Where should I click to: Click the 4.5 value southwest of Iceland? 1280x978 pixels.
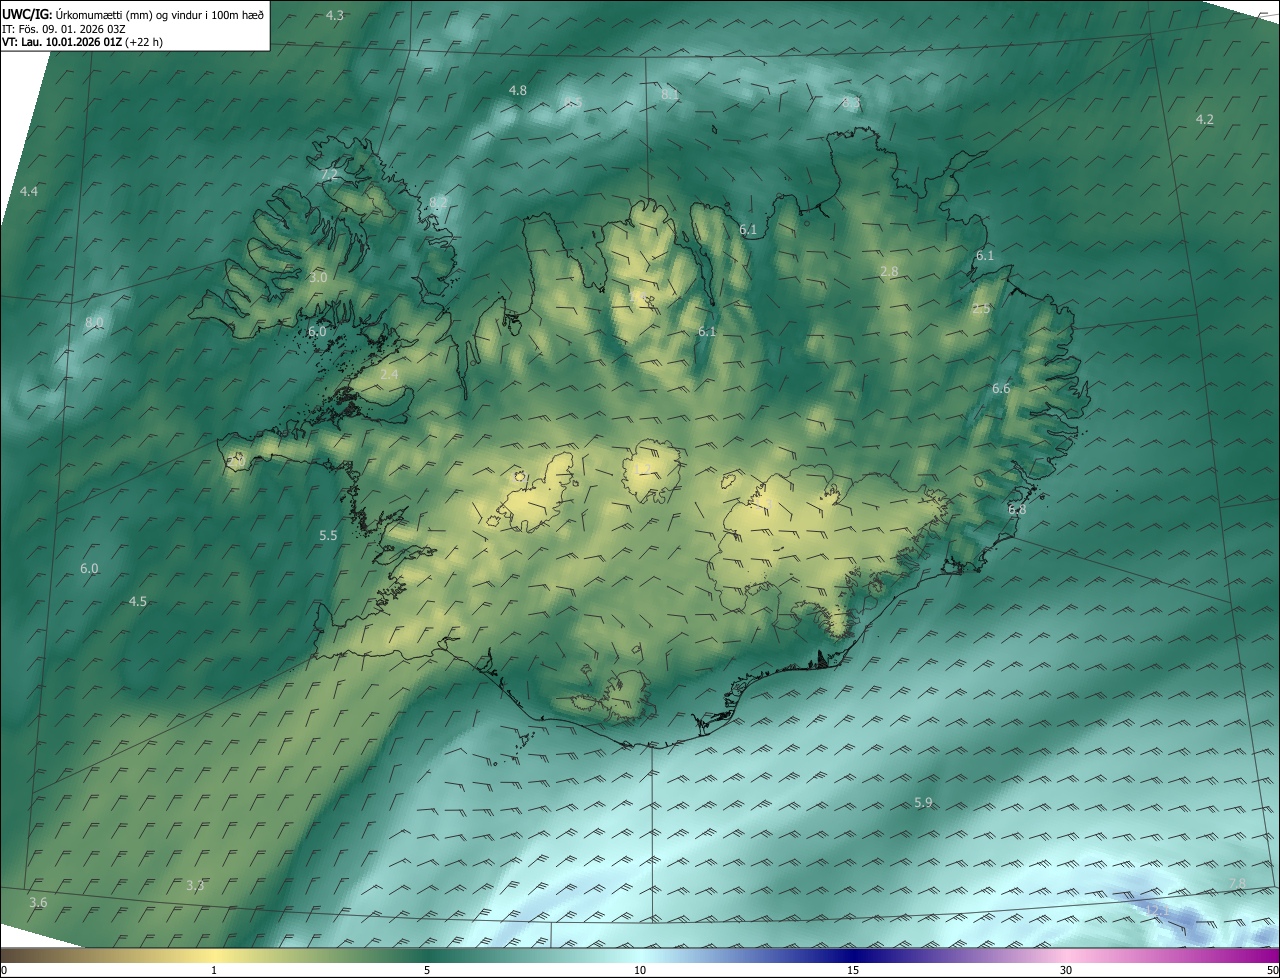(138, 601)
